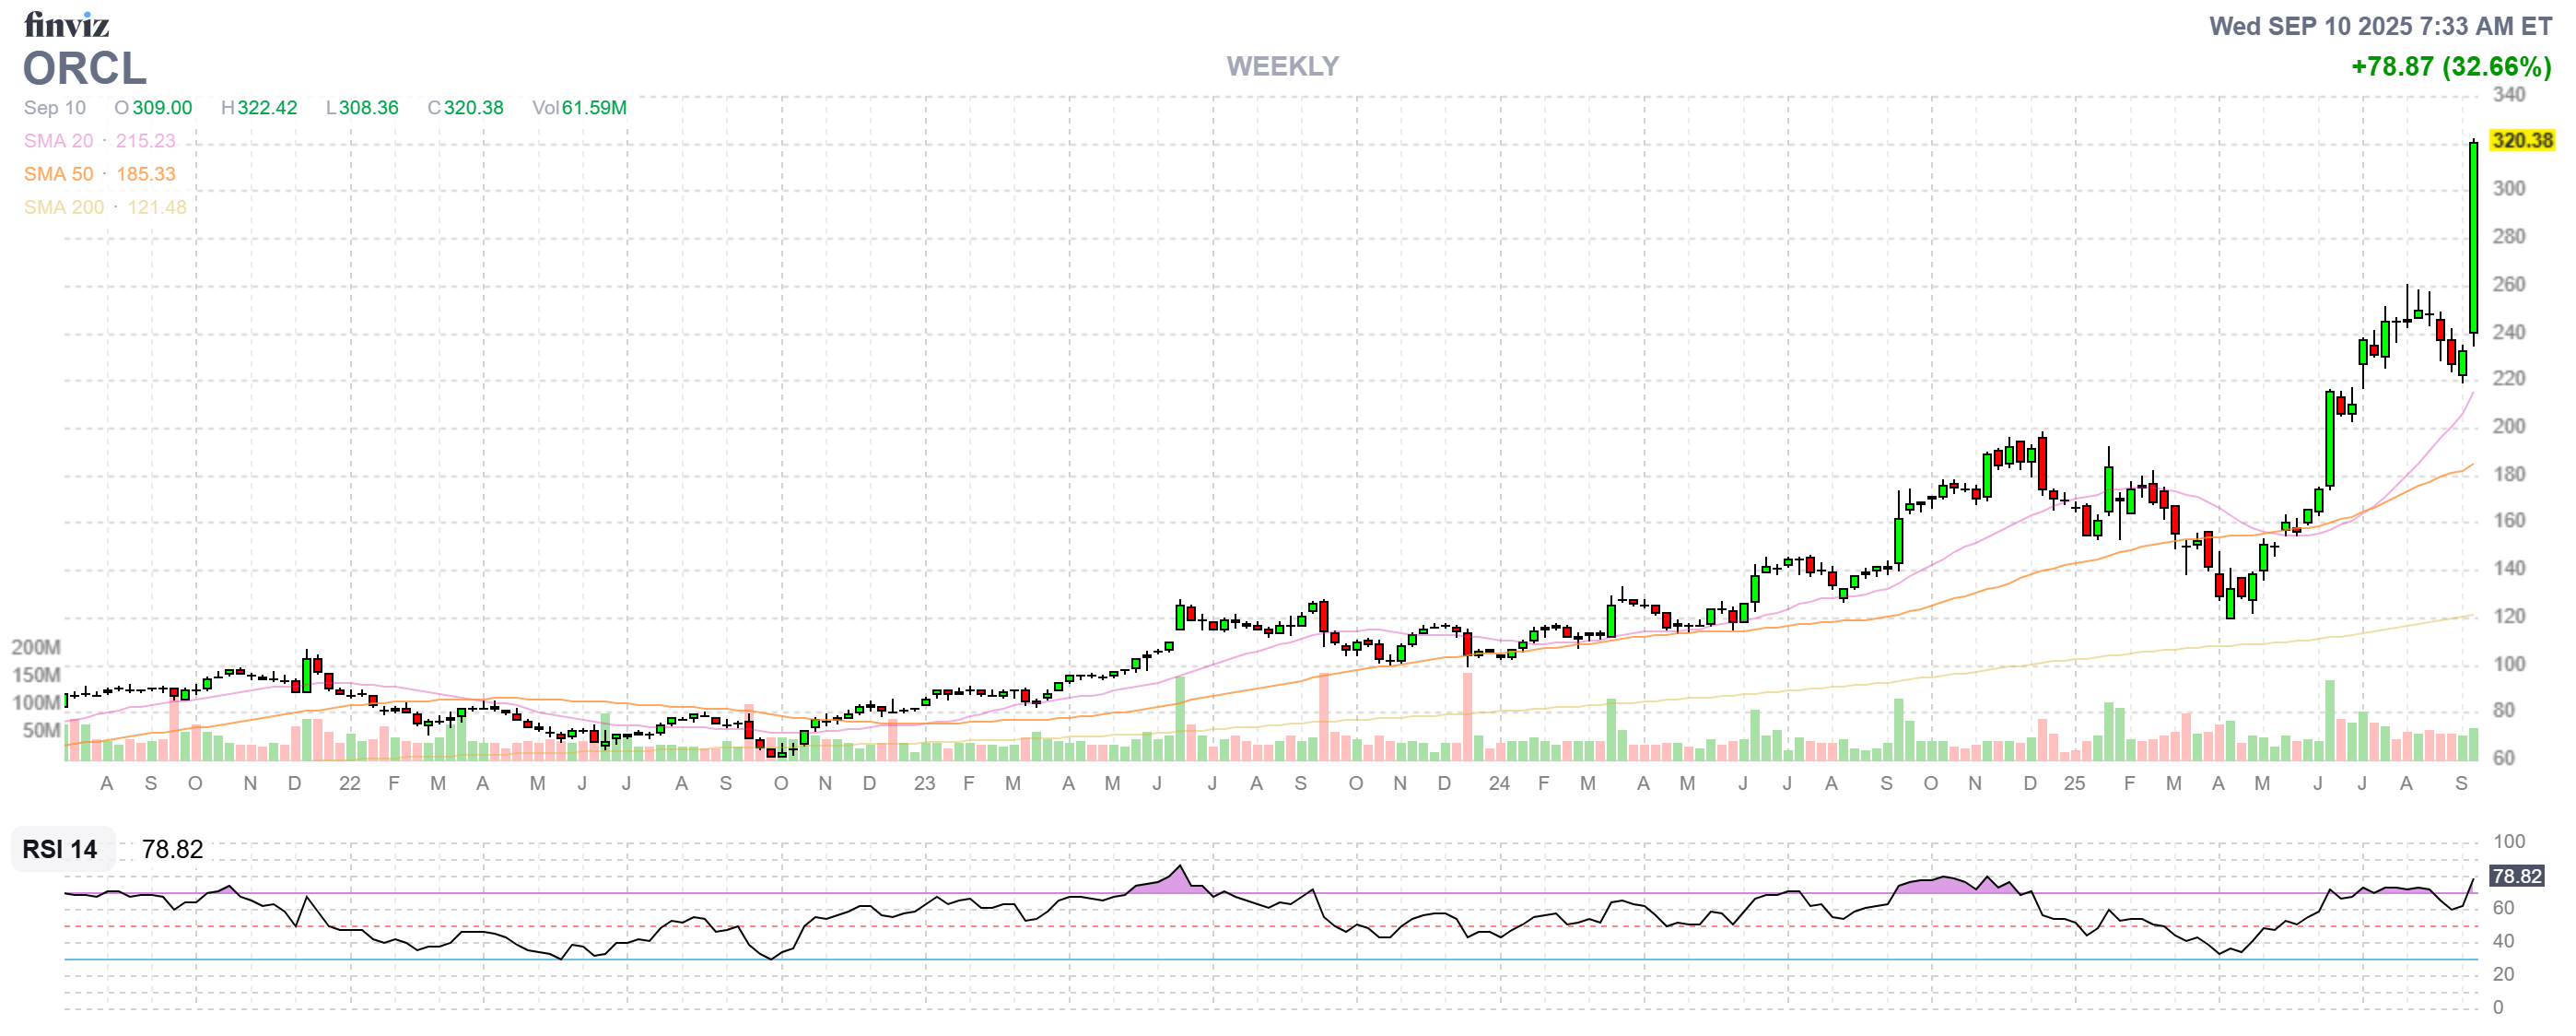Click the Sep 10 date label
The width and height of the screenshot is (2576, 1036).
(x=55, y=108)
